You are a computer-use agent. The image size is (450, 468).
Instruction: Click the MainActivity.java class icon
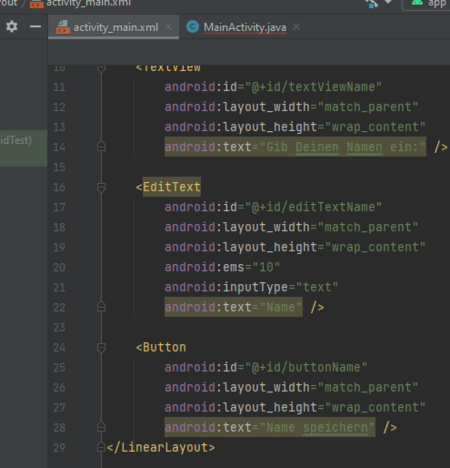(x=192, y=27)
